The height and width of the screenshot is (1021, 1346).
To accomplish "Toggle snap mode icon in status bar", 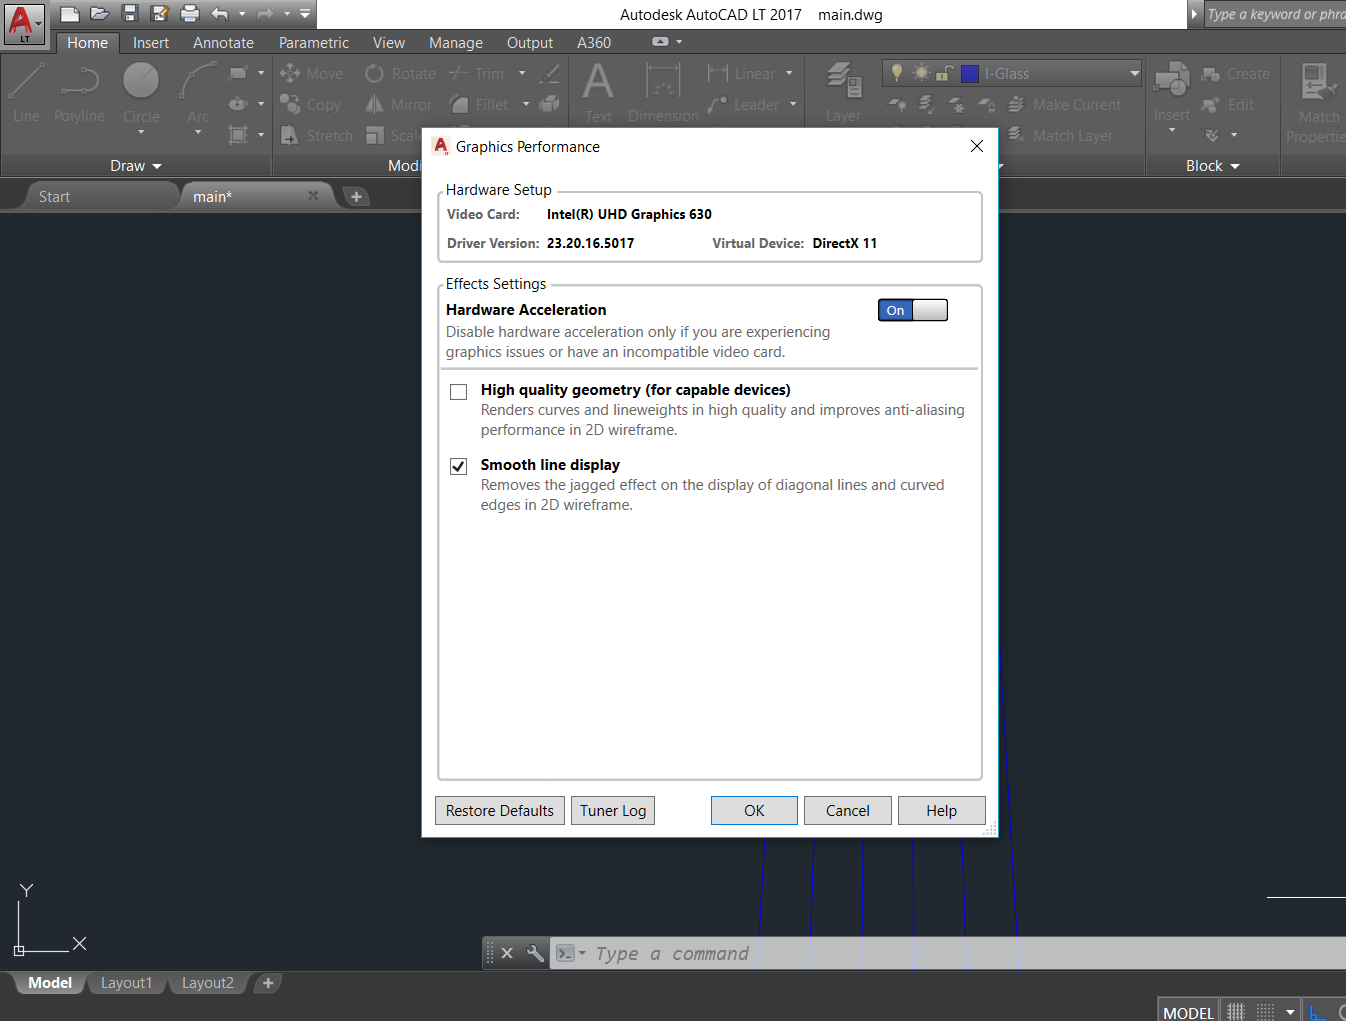I will click(x=1236, y=1011).
